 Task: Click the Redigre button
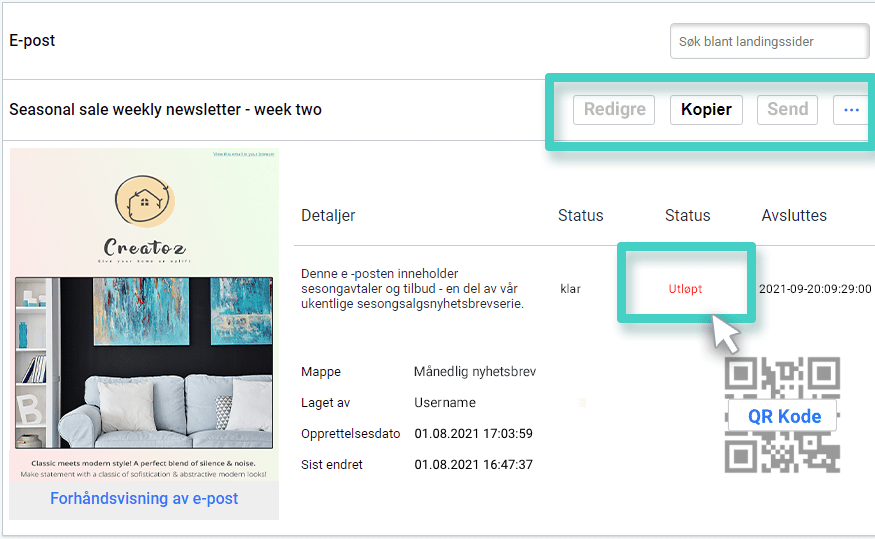tap(614, 109)
